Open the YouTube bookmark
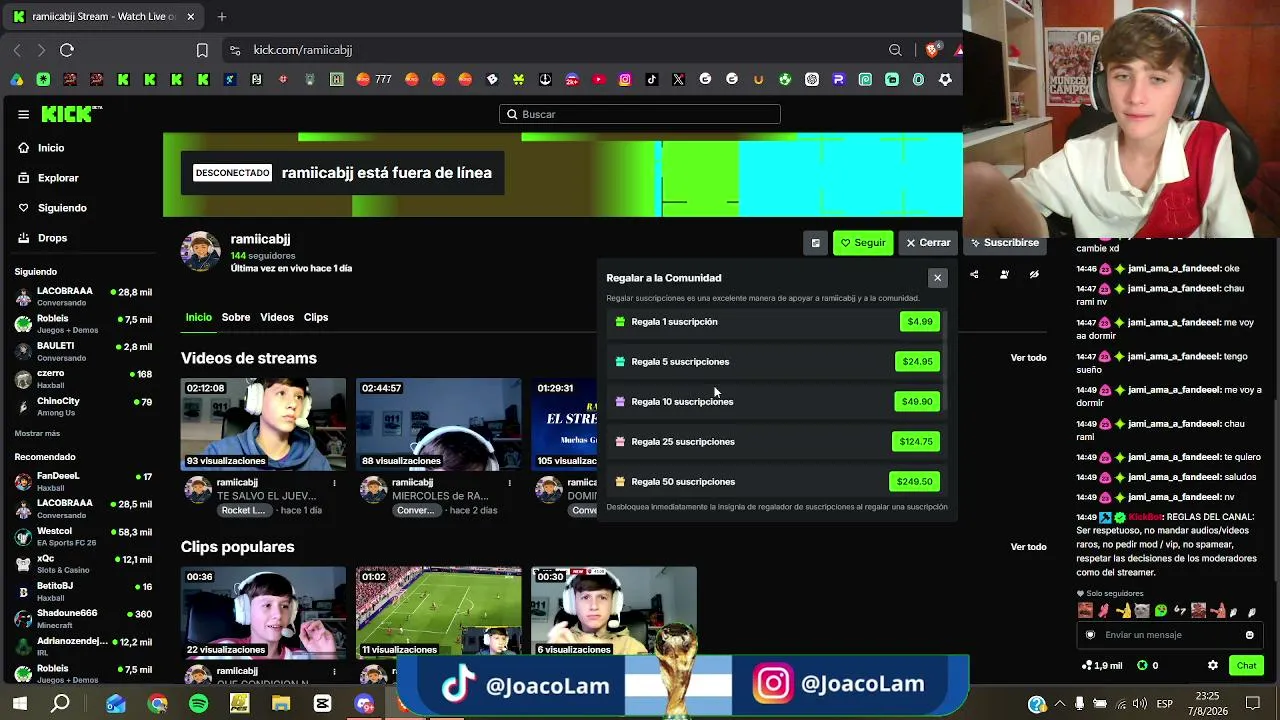Image resolution: width=1280 pixels, height=720 pixels. click(x=598, y=79)
